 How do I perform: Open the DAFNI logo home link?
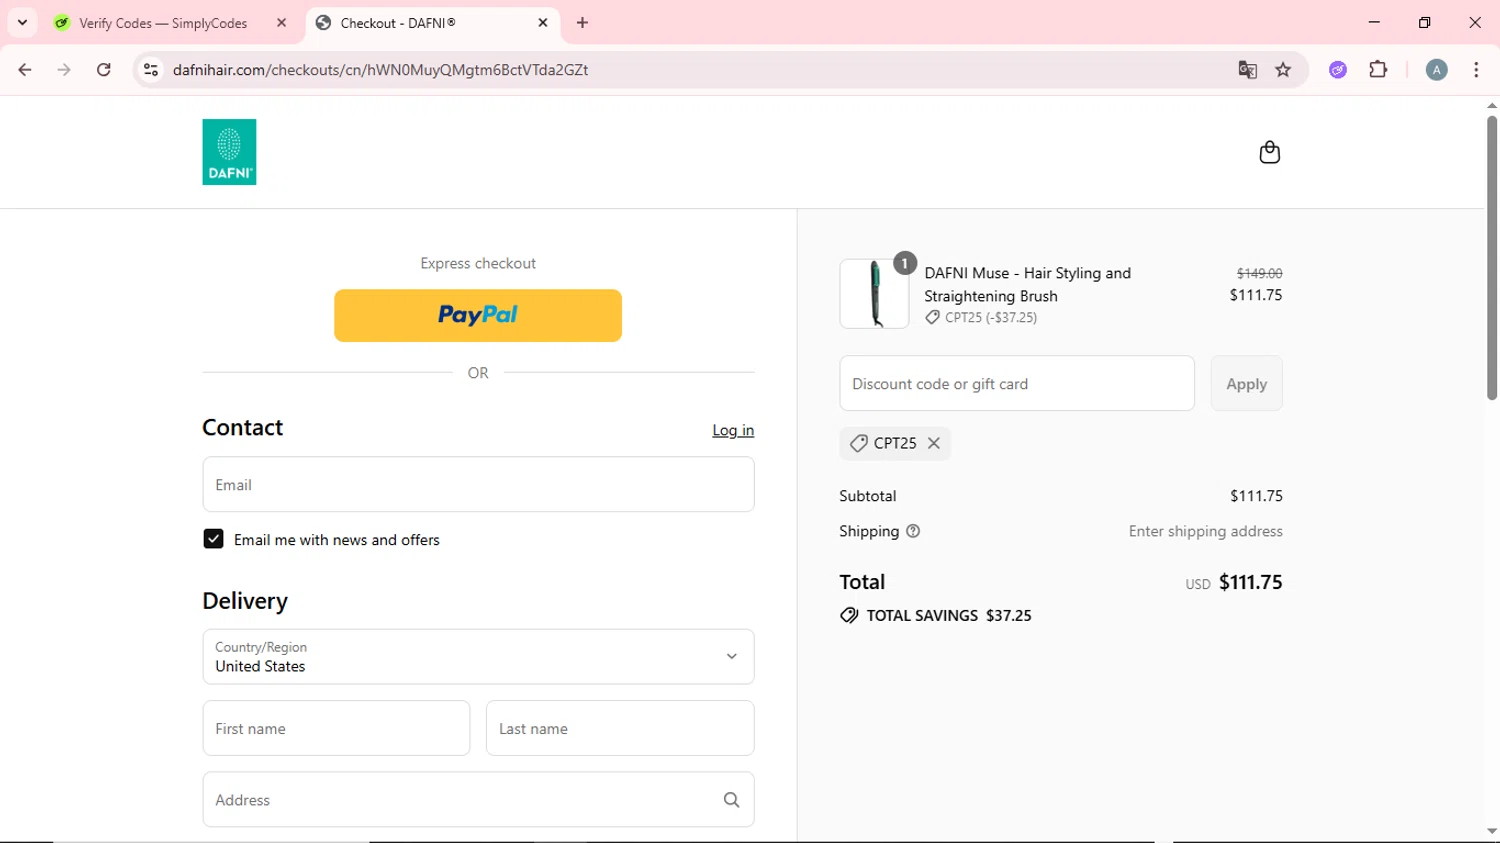(x=229, y=152)
